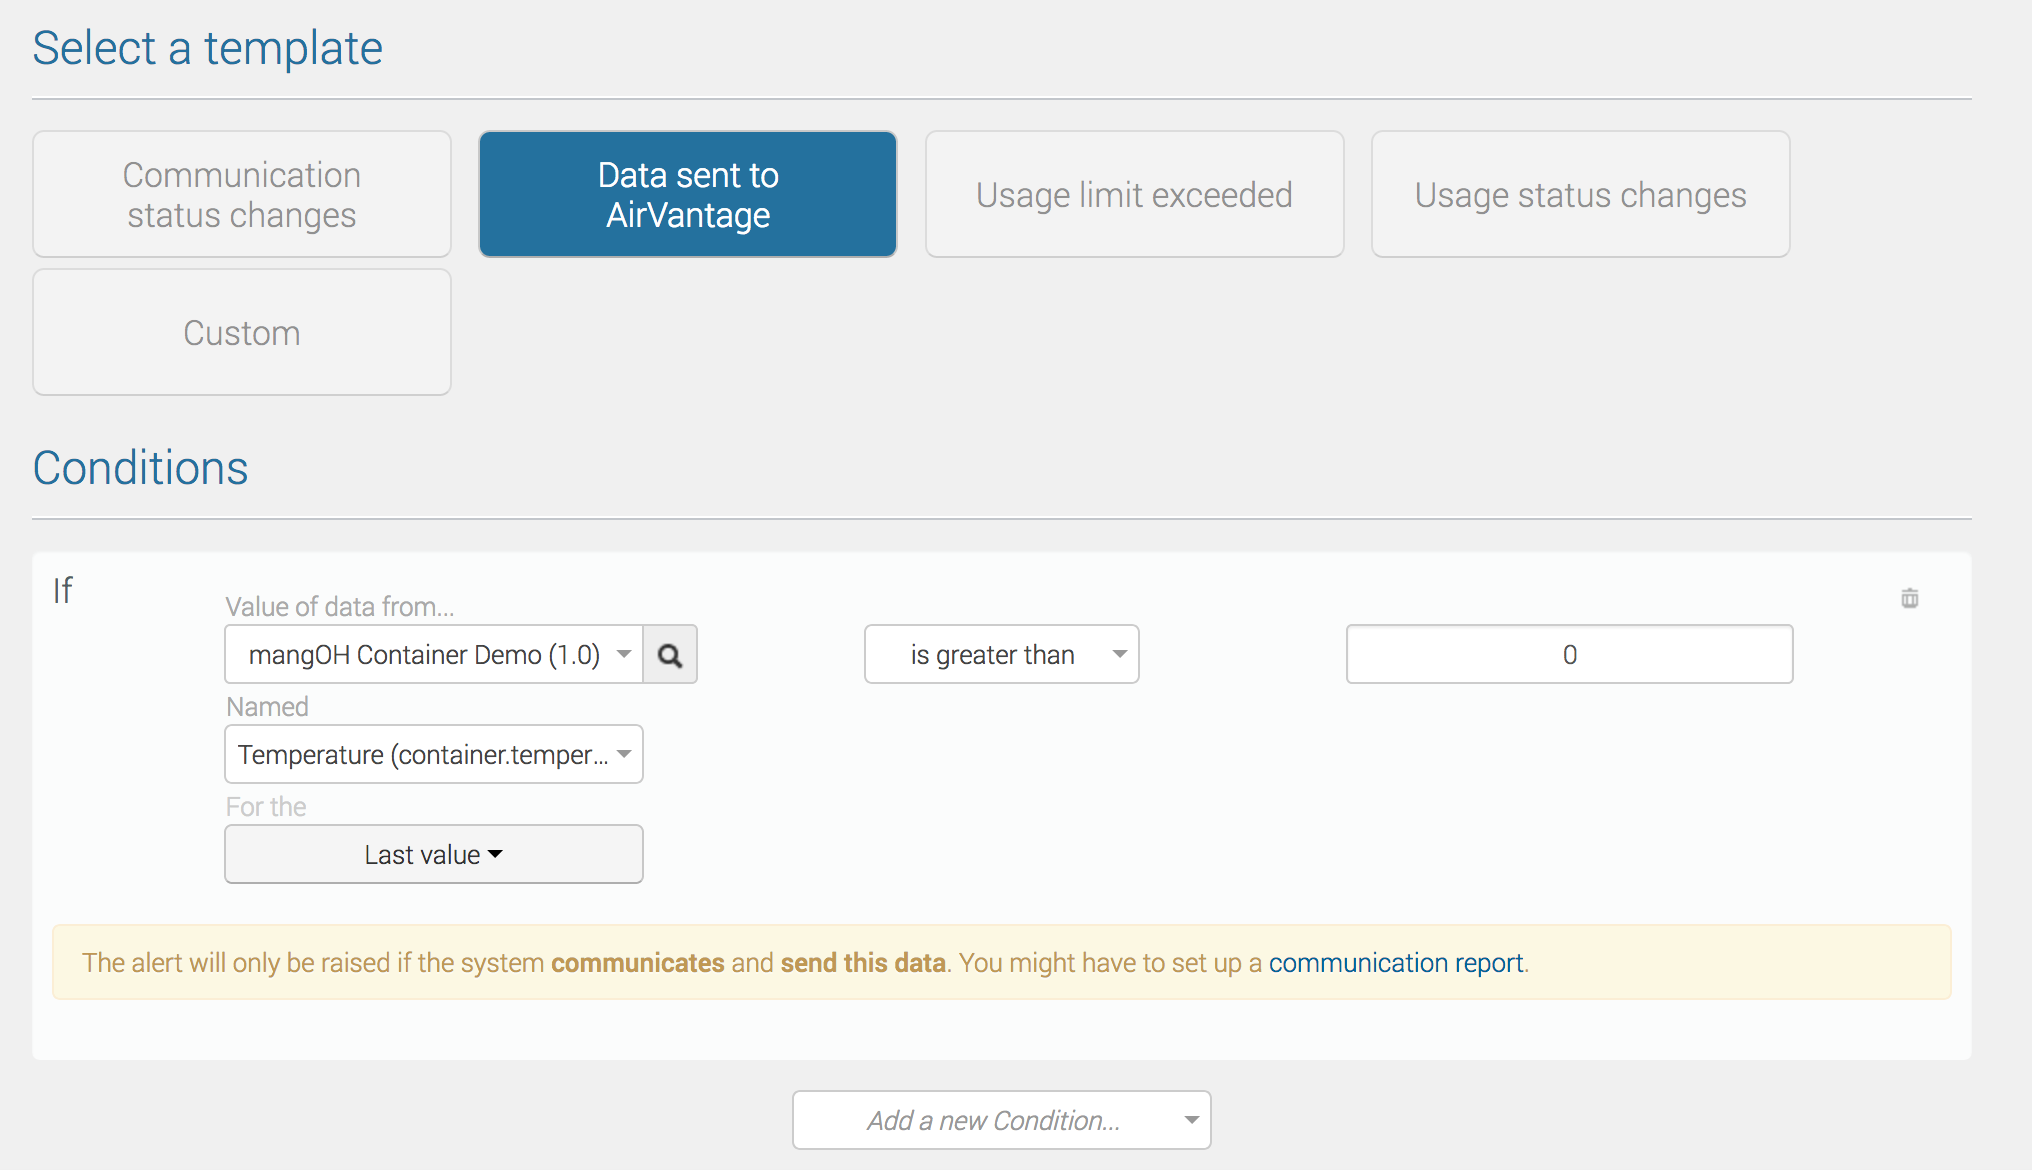Open the Temperature data name dropdown

(434, 755)
